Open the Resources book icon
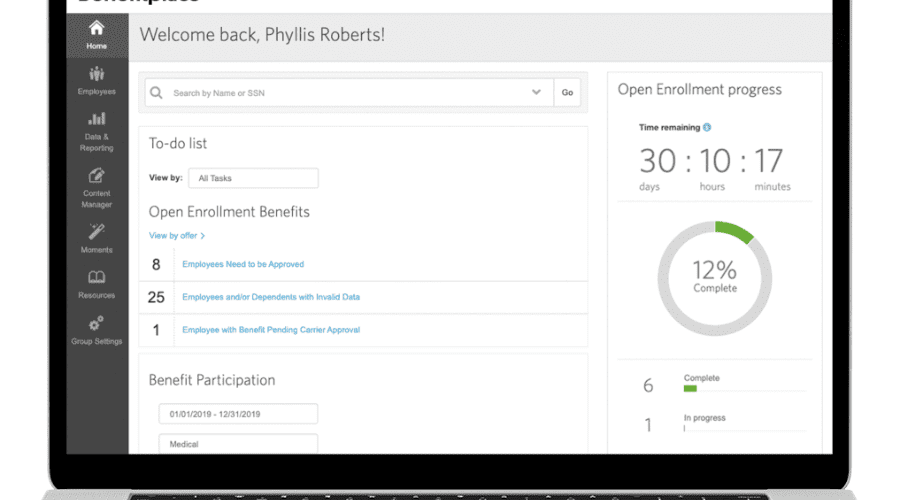900x500 pixels. (96, 277)
